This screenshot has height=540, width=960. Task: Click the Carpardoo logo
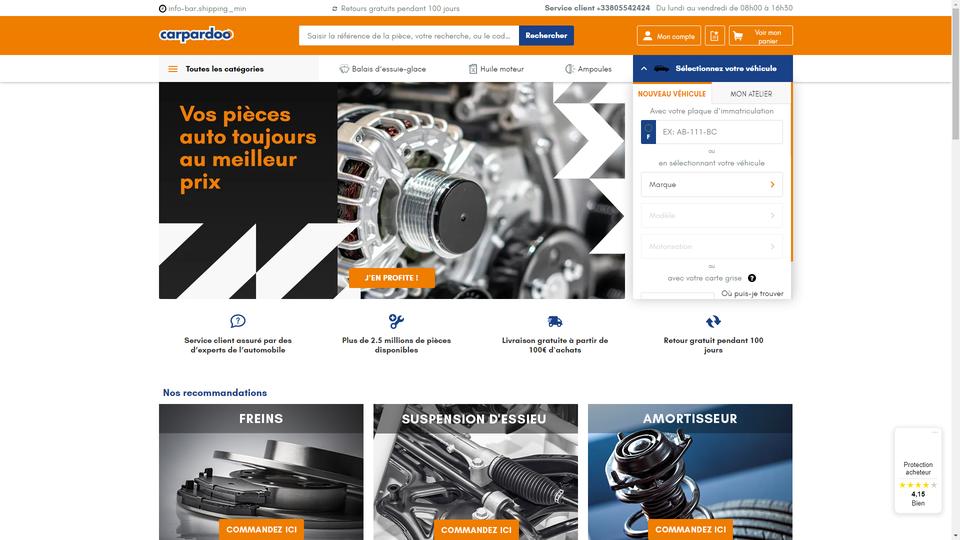click(x=196, y=35)
